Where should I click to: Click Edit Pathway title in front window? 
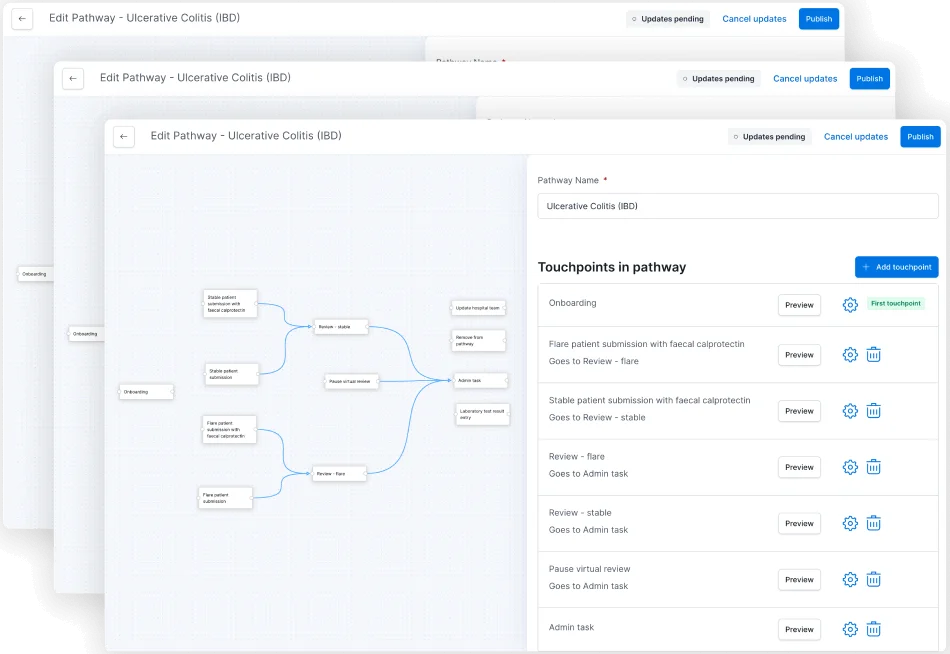pos(246,136)
